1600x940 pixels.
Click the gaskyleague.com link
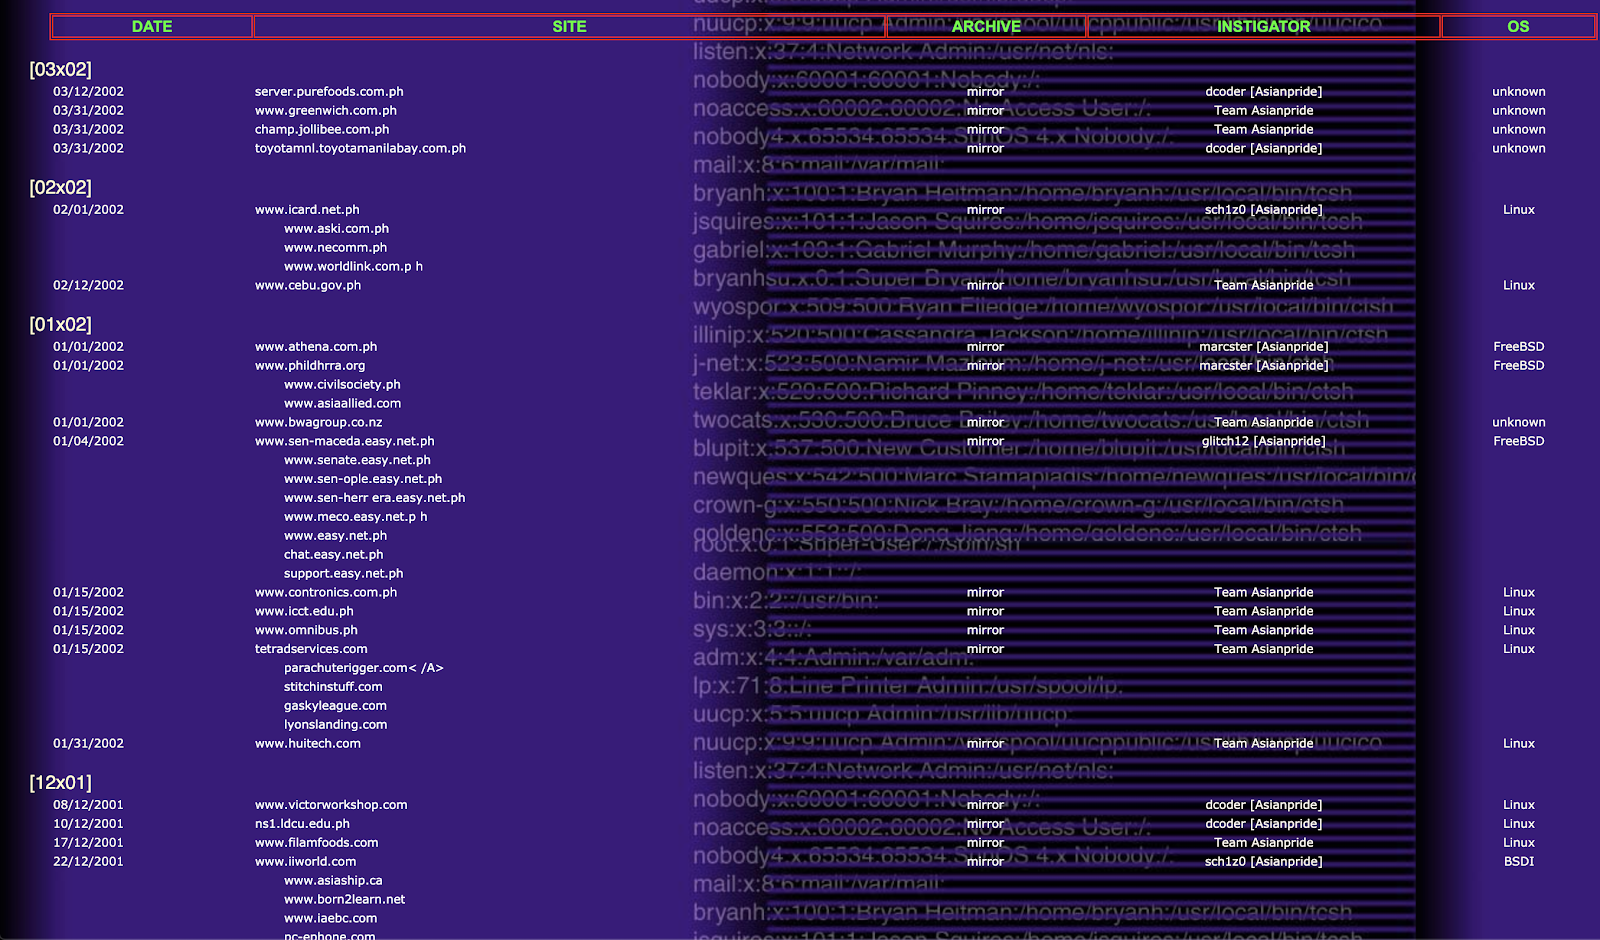coord(335,707)
